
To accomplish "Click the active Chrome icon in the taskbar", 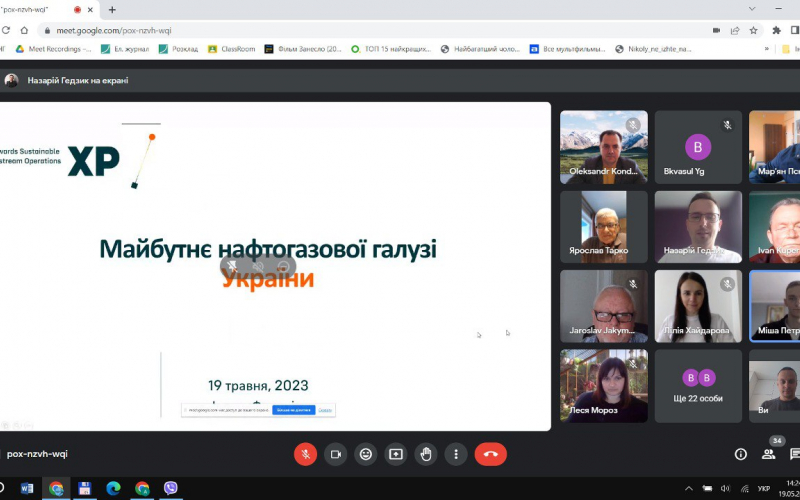I will point(56,488).
